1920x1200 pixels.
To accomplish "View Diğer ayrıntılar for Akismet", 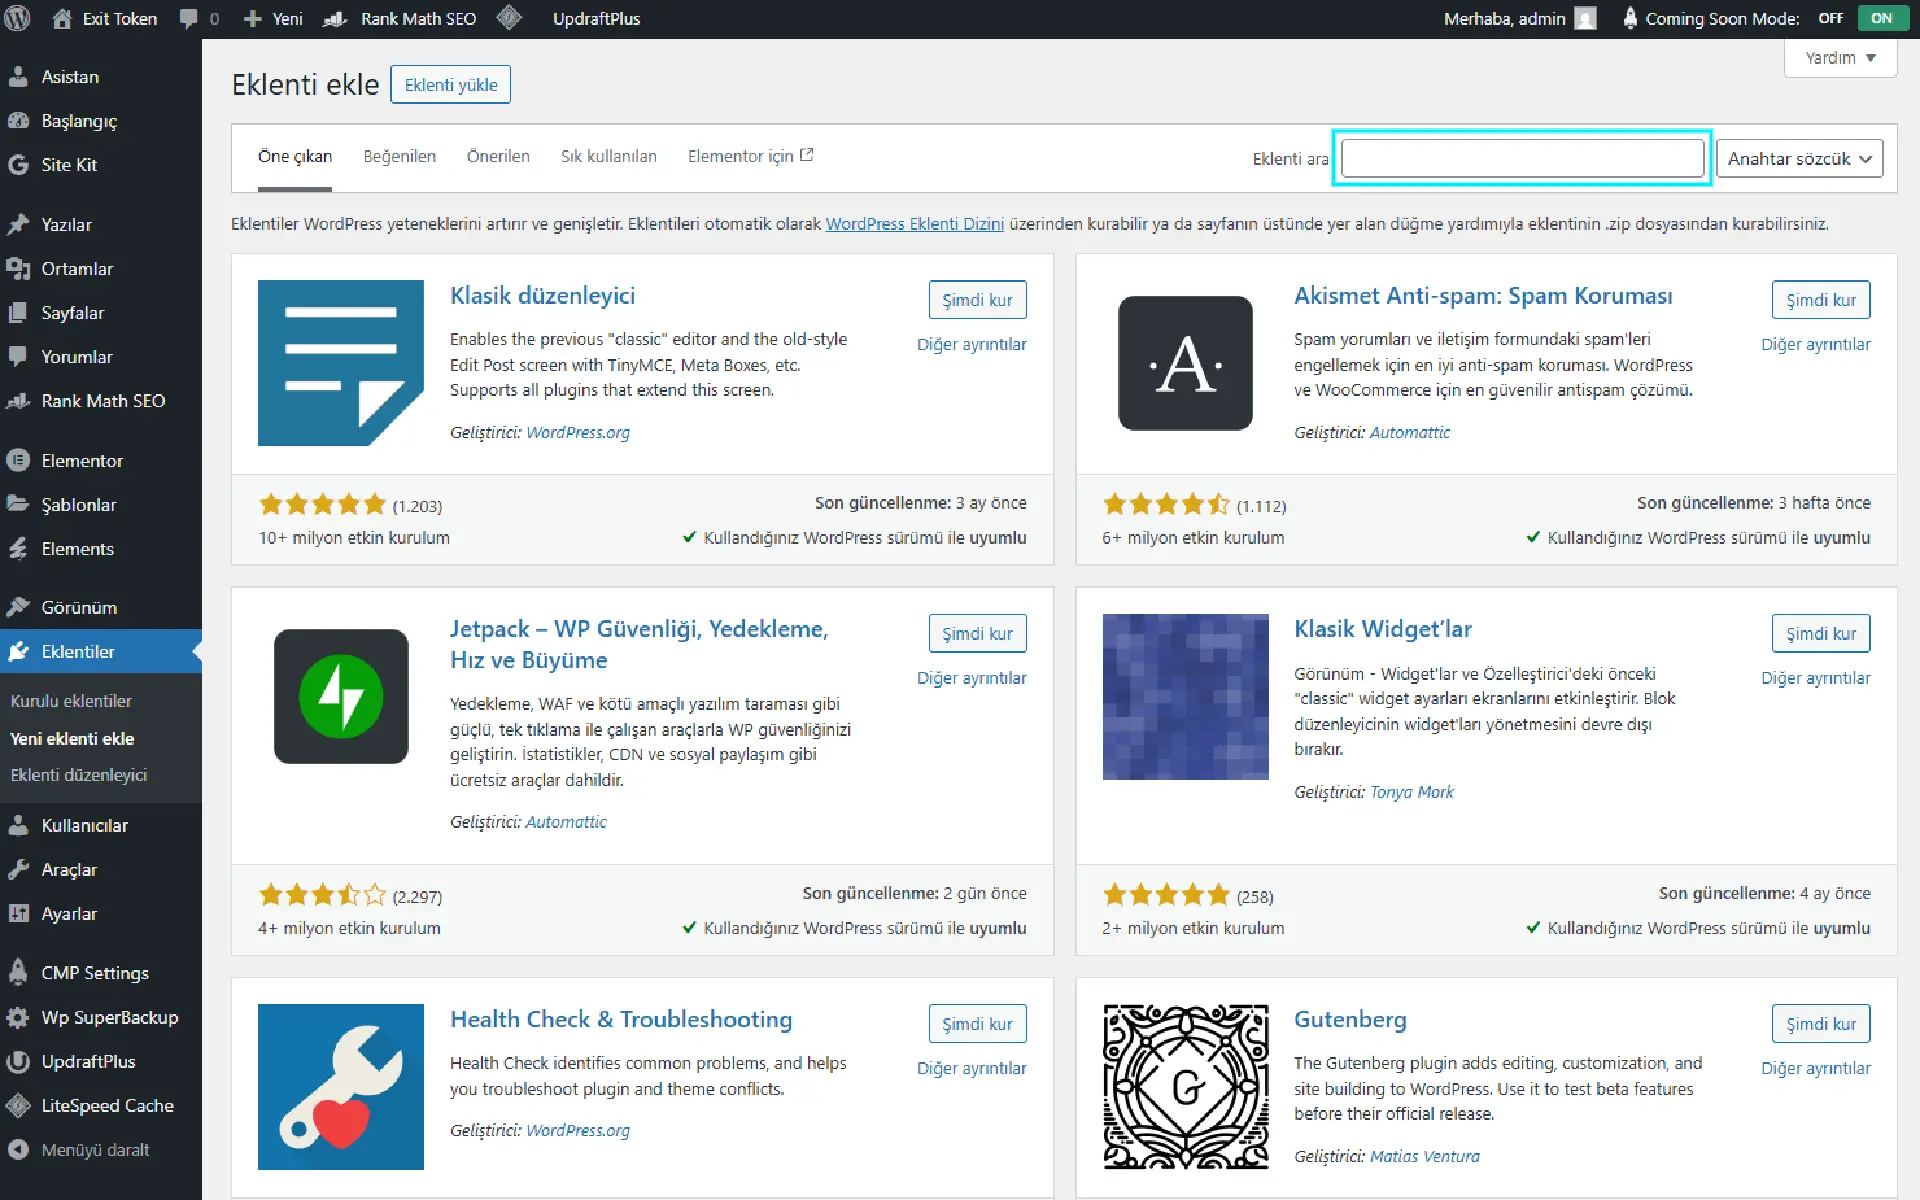I will (x=1815, y=344).
